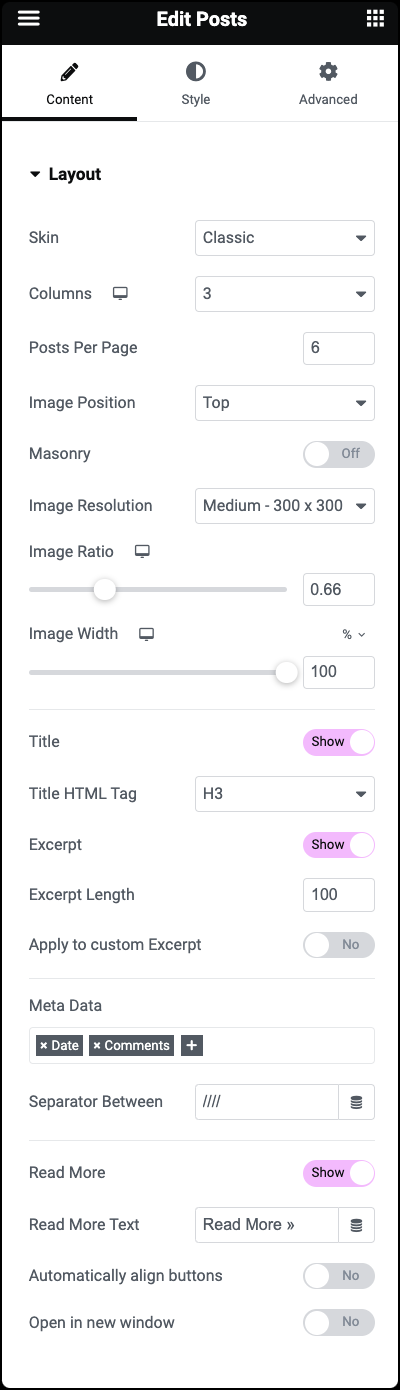Viewport: 400px width, 1390px height.
Task: Click the responsive device icon beside Image Ratio
Action: tap(142, 552)
